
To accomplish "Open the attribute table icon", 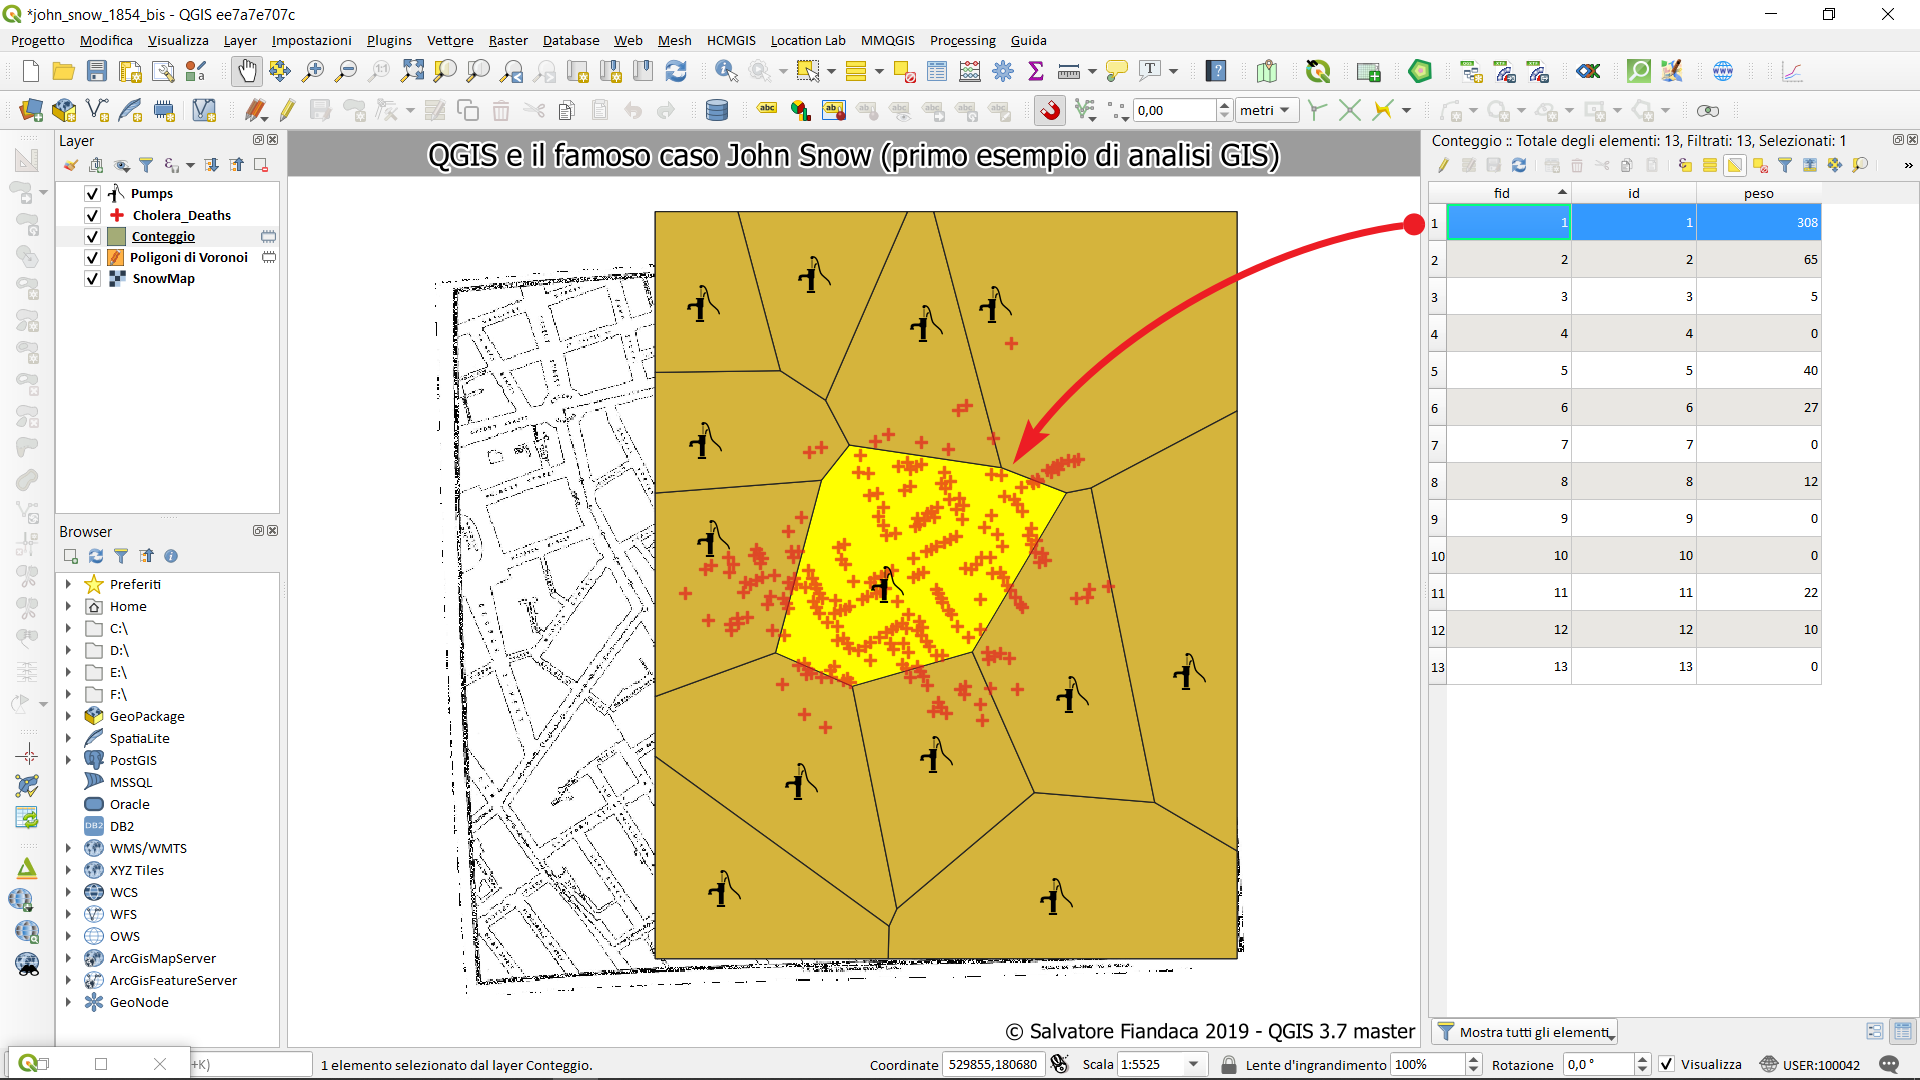I will (x=937, y=71).
